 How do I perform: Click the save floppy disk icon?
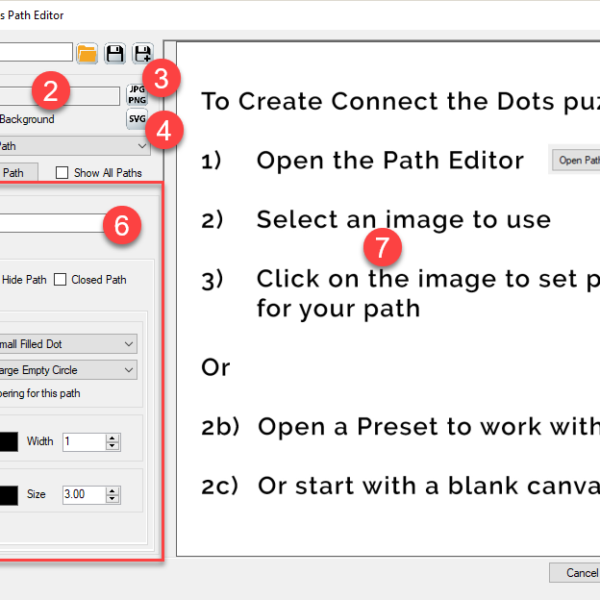click(115, 54)
